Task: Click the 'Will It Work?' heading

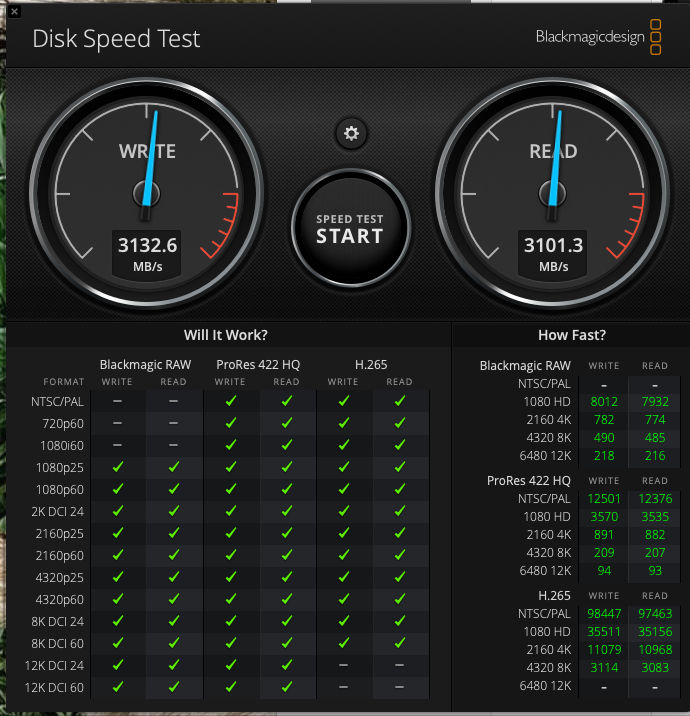Action: coord(226,335)
